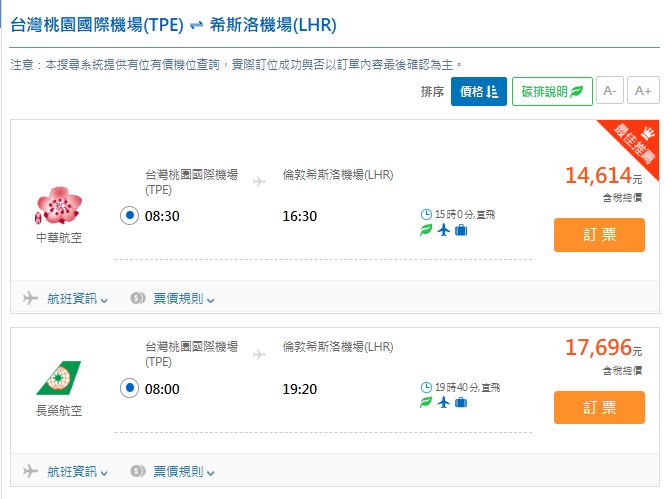Open the 碳排說明 carbon emissions explanation
Screen dimensions: 664x499
[x=552, y=91]
